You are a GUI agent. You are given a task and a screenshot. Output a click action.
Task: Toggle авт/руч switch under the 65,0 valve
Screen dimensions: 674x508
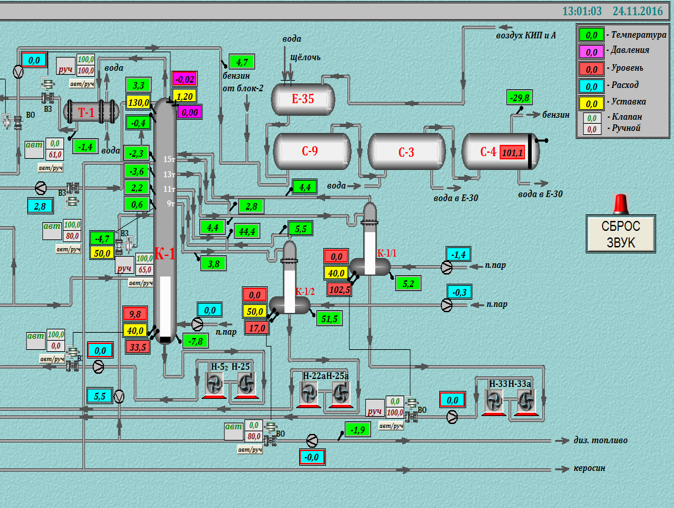coord(141,283)
